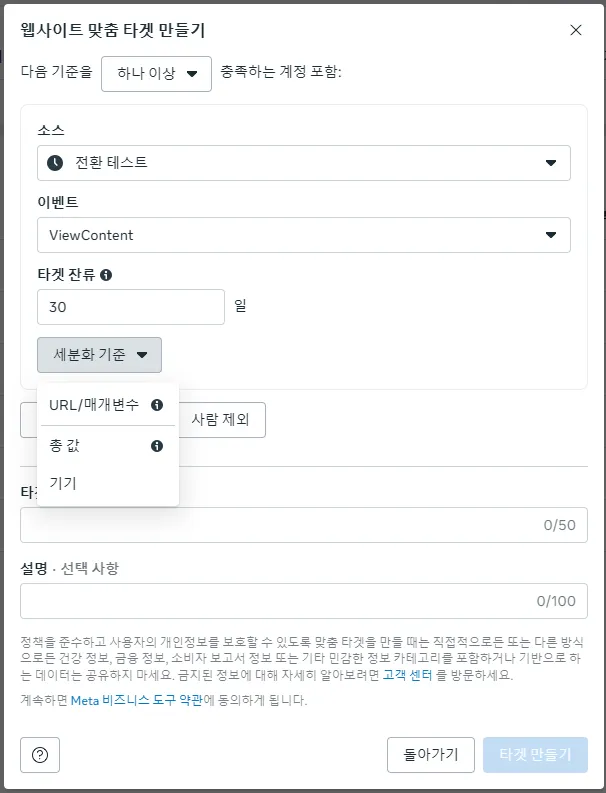Click the help question mark icon

(40, 755)
